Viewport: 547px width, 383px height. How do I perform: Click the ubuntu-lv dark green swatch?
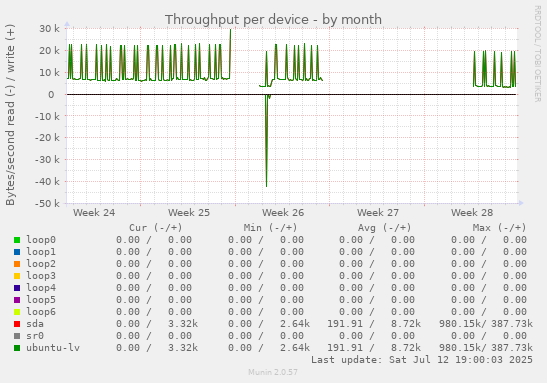[17, 348]
